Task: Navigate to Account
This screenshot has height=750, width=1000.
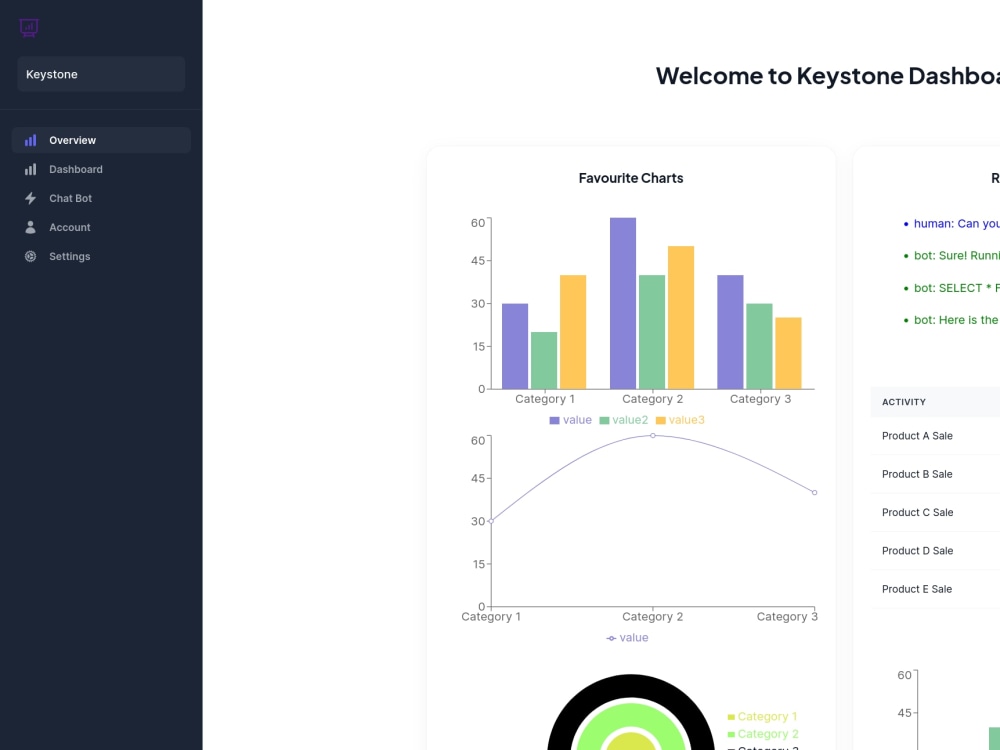Action: [101, 227]
